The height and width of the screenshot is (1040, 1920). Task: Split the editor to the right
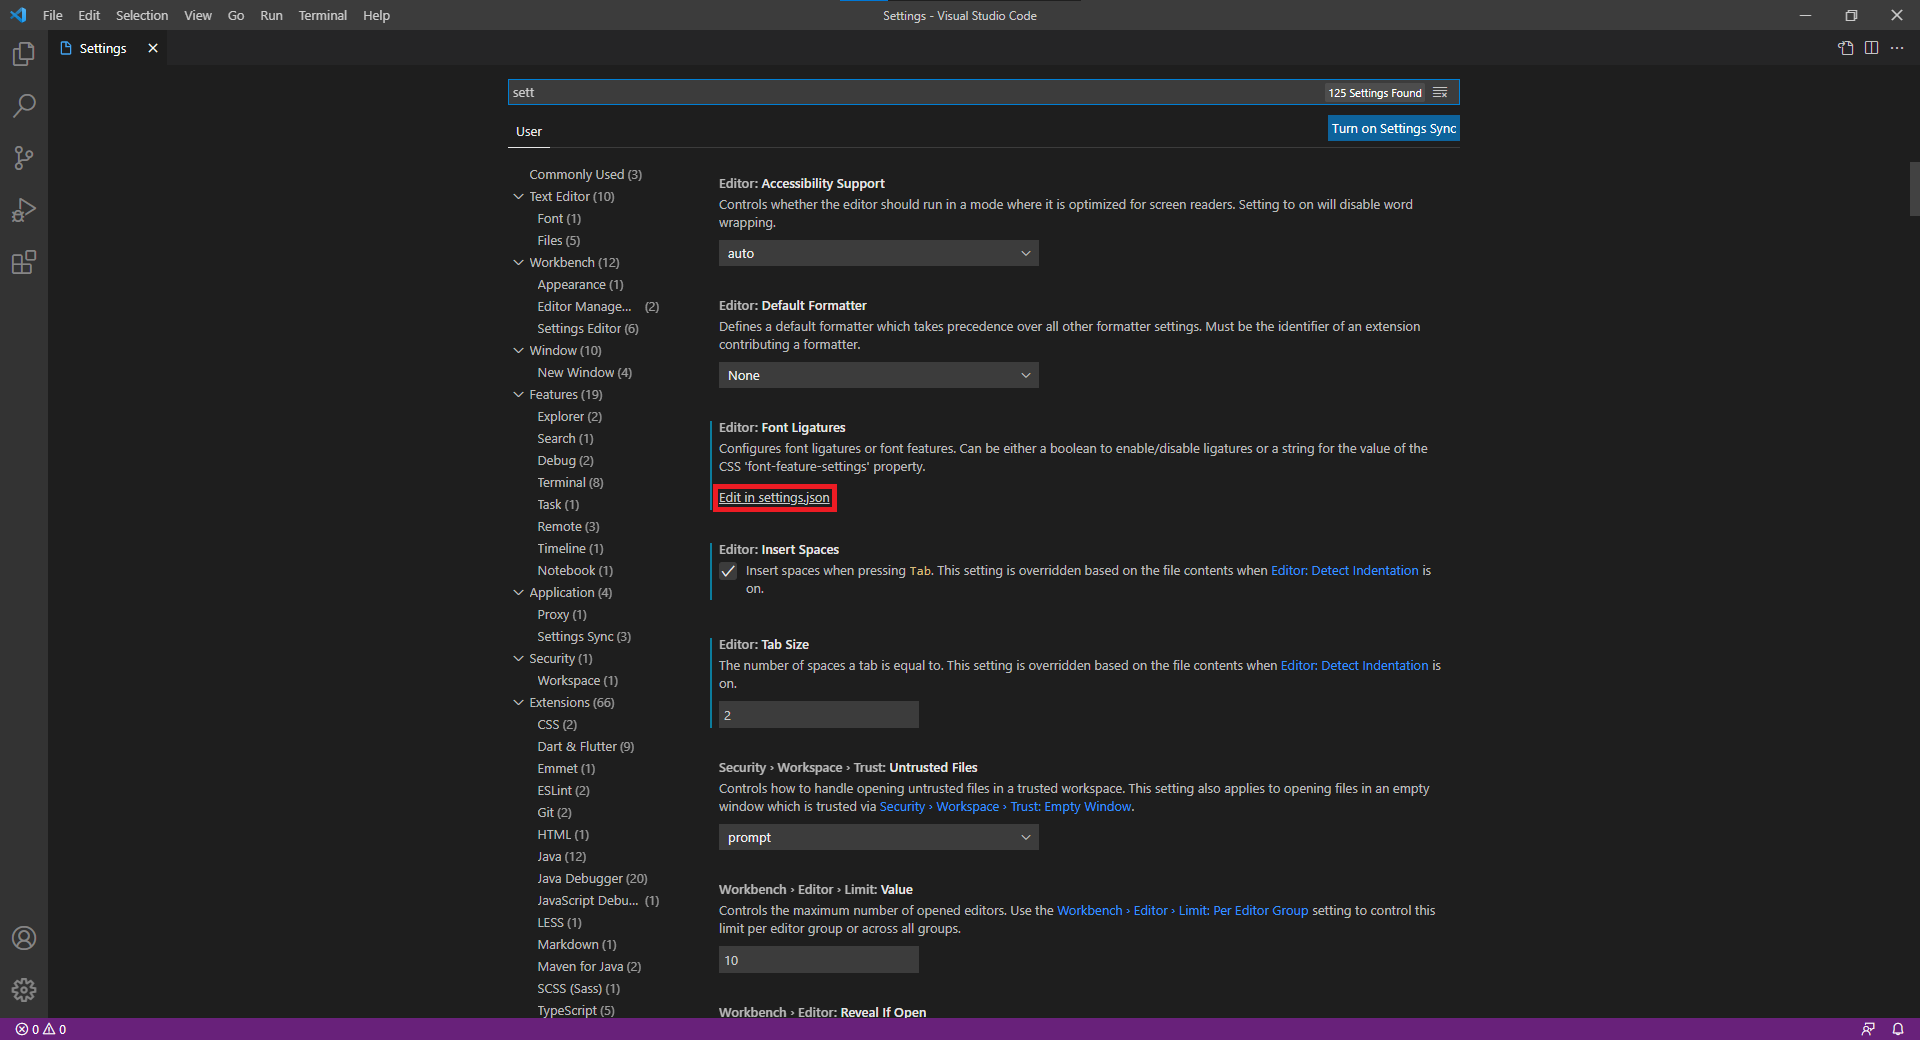[1871, 48]
